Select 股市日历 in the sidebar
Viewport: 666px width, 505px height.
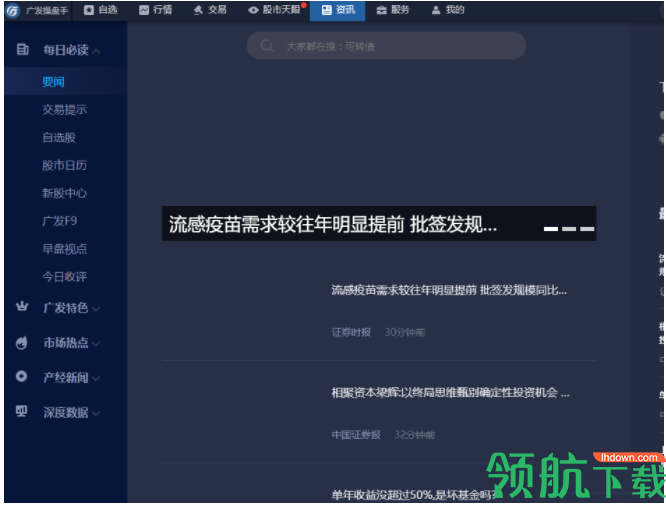tap(65, 166)
